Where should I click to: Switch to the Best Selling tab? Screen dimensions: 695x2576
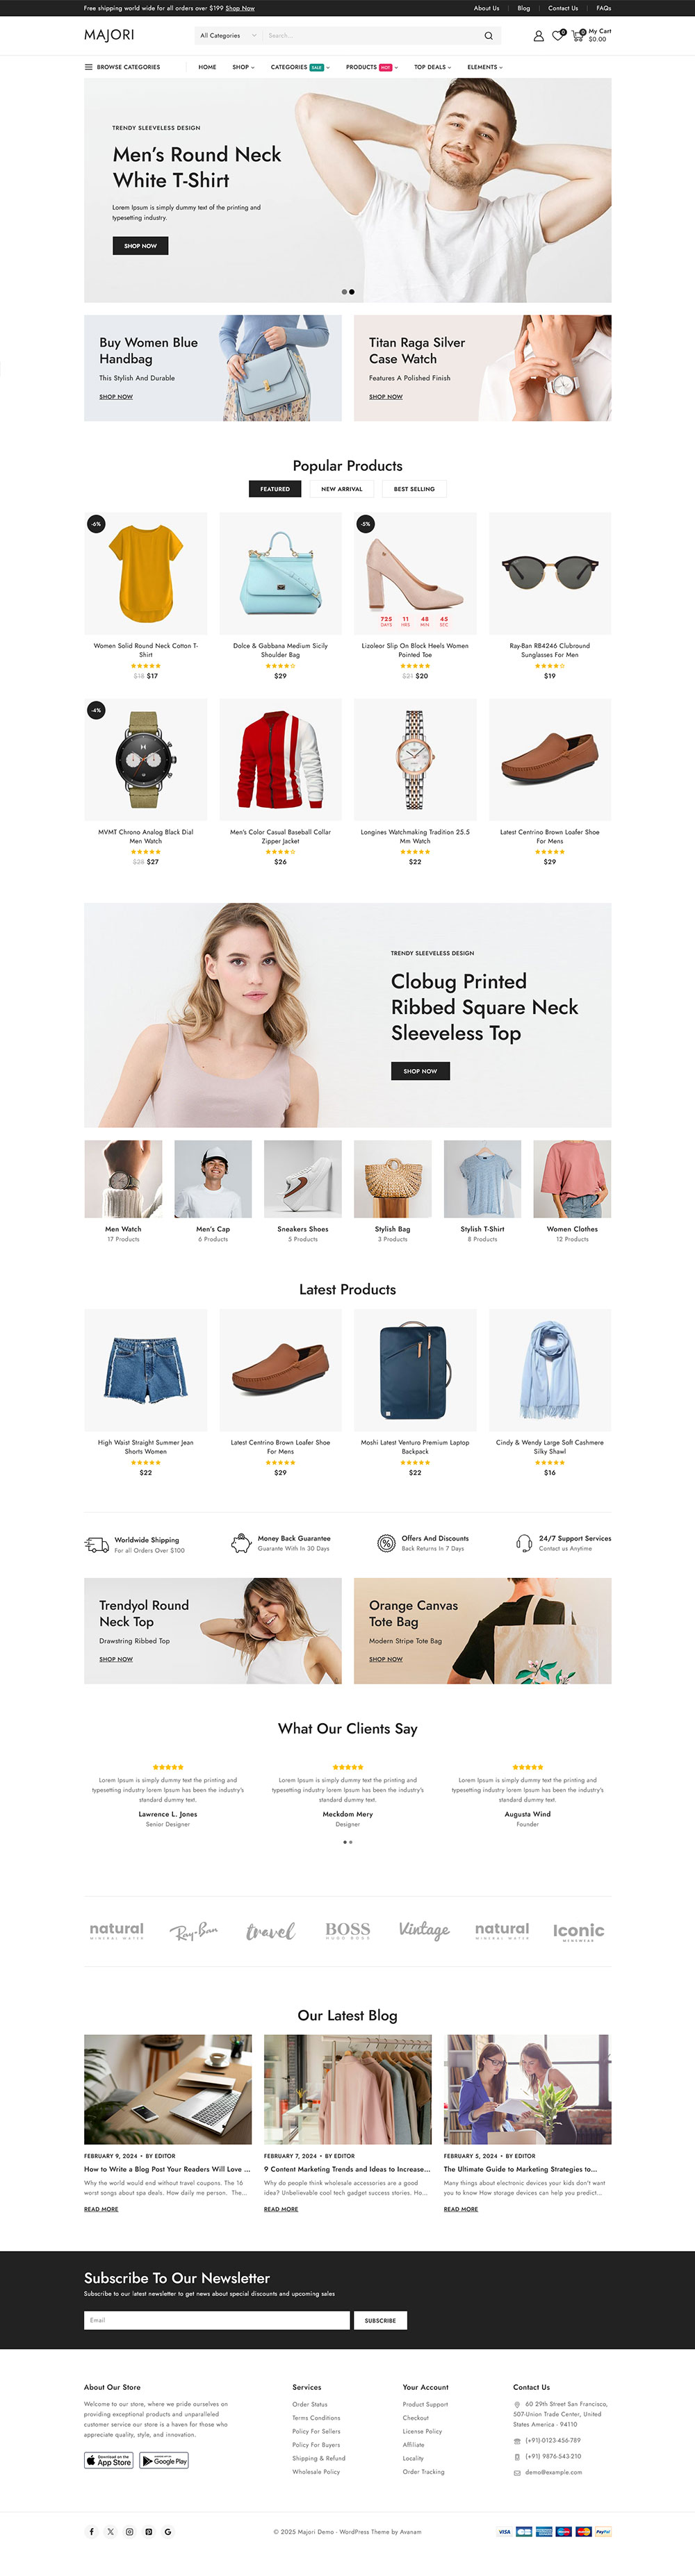(414, 489)
